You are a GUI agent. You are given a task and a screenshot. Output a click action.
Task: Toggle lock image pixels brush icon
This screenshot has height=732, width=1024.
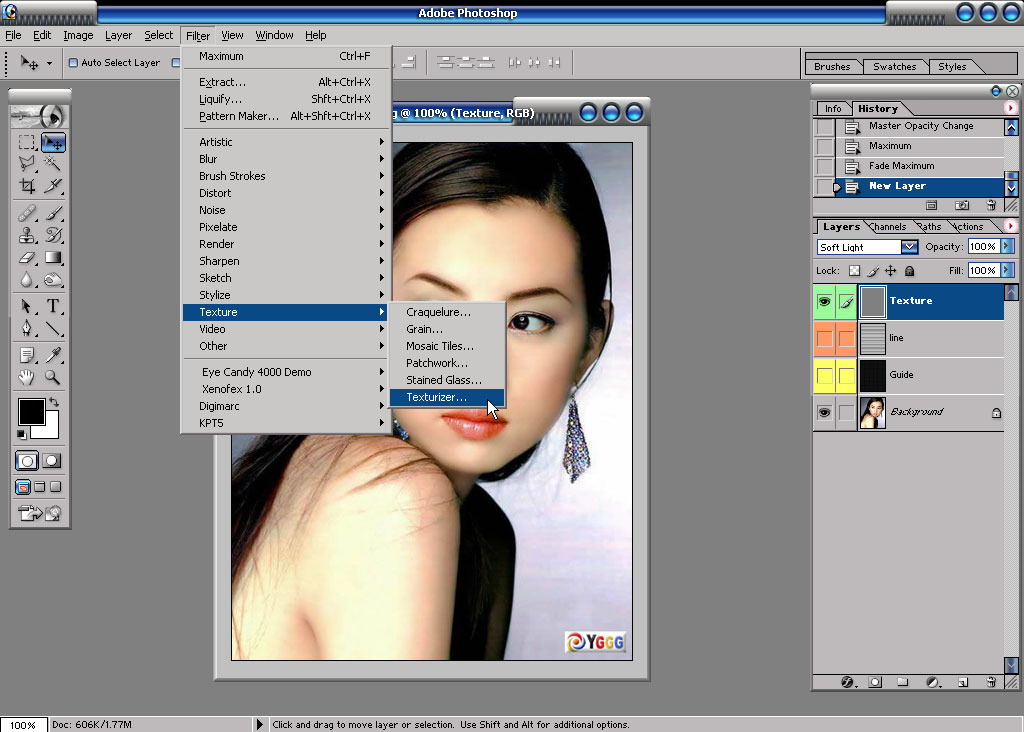point(873,270)
